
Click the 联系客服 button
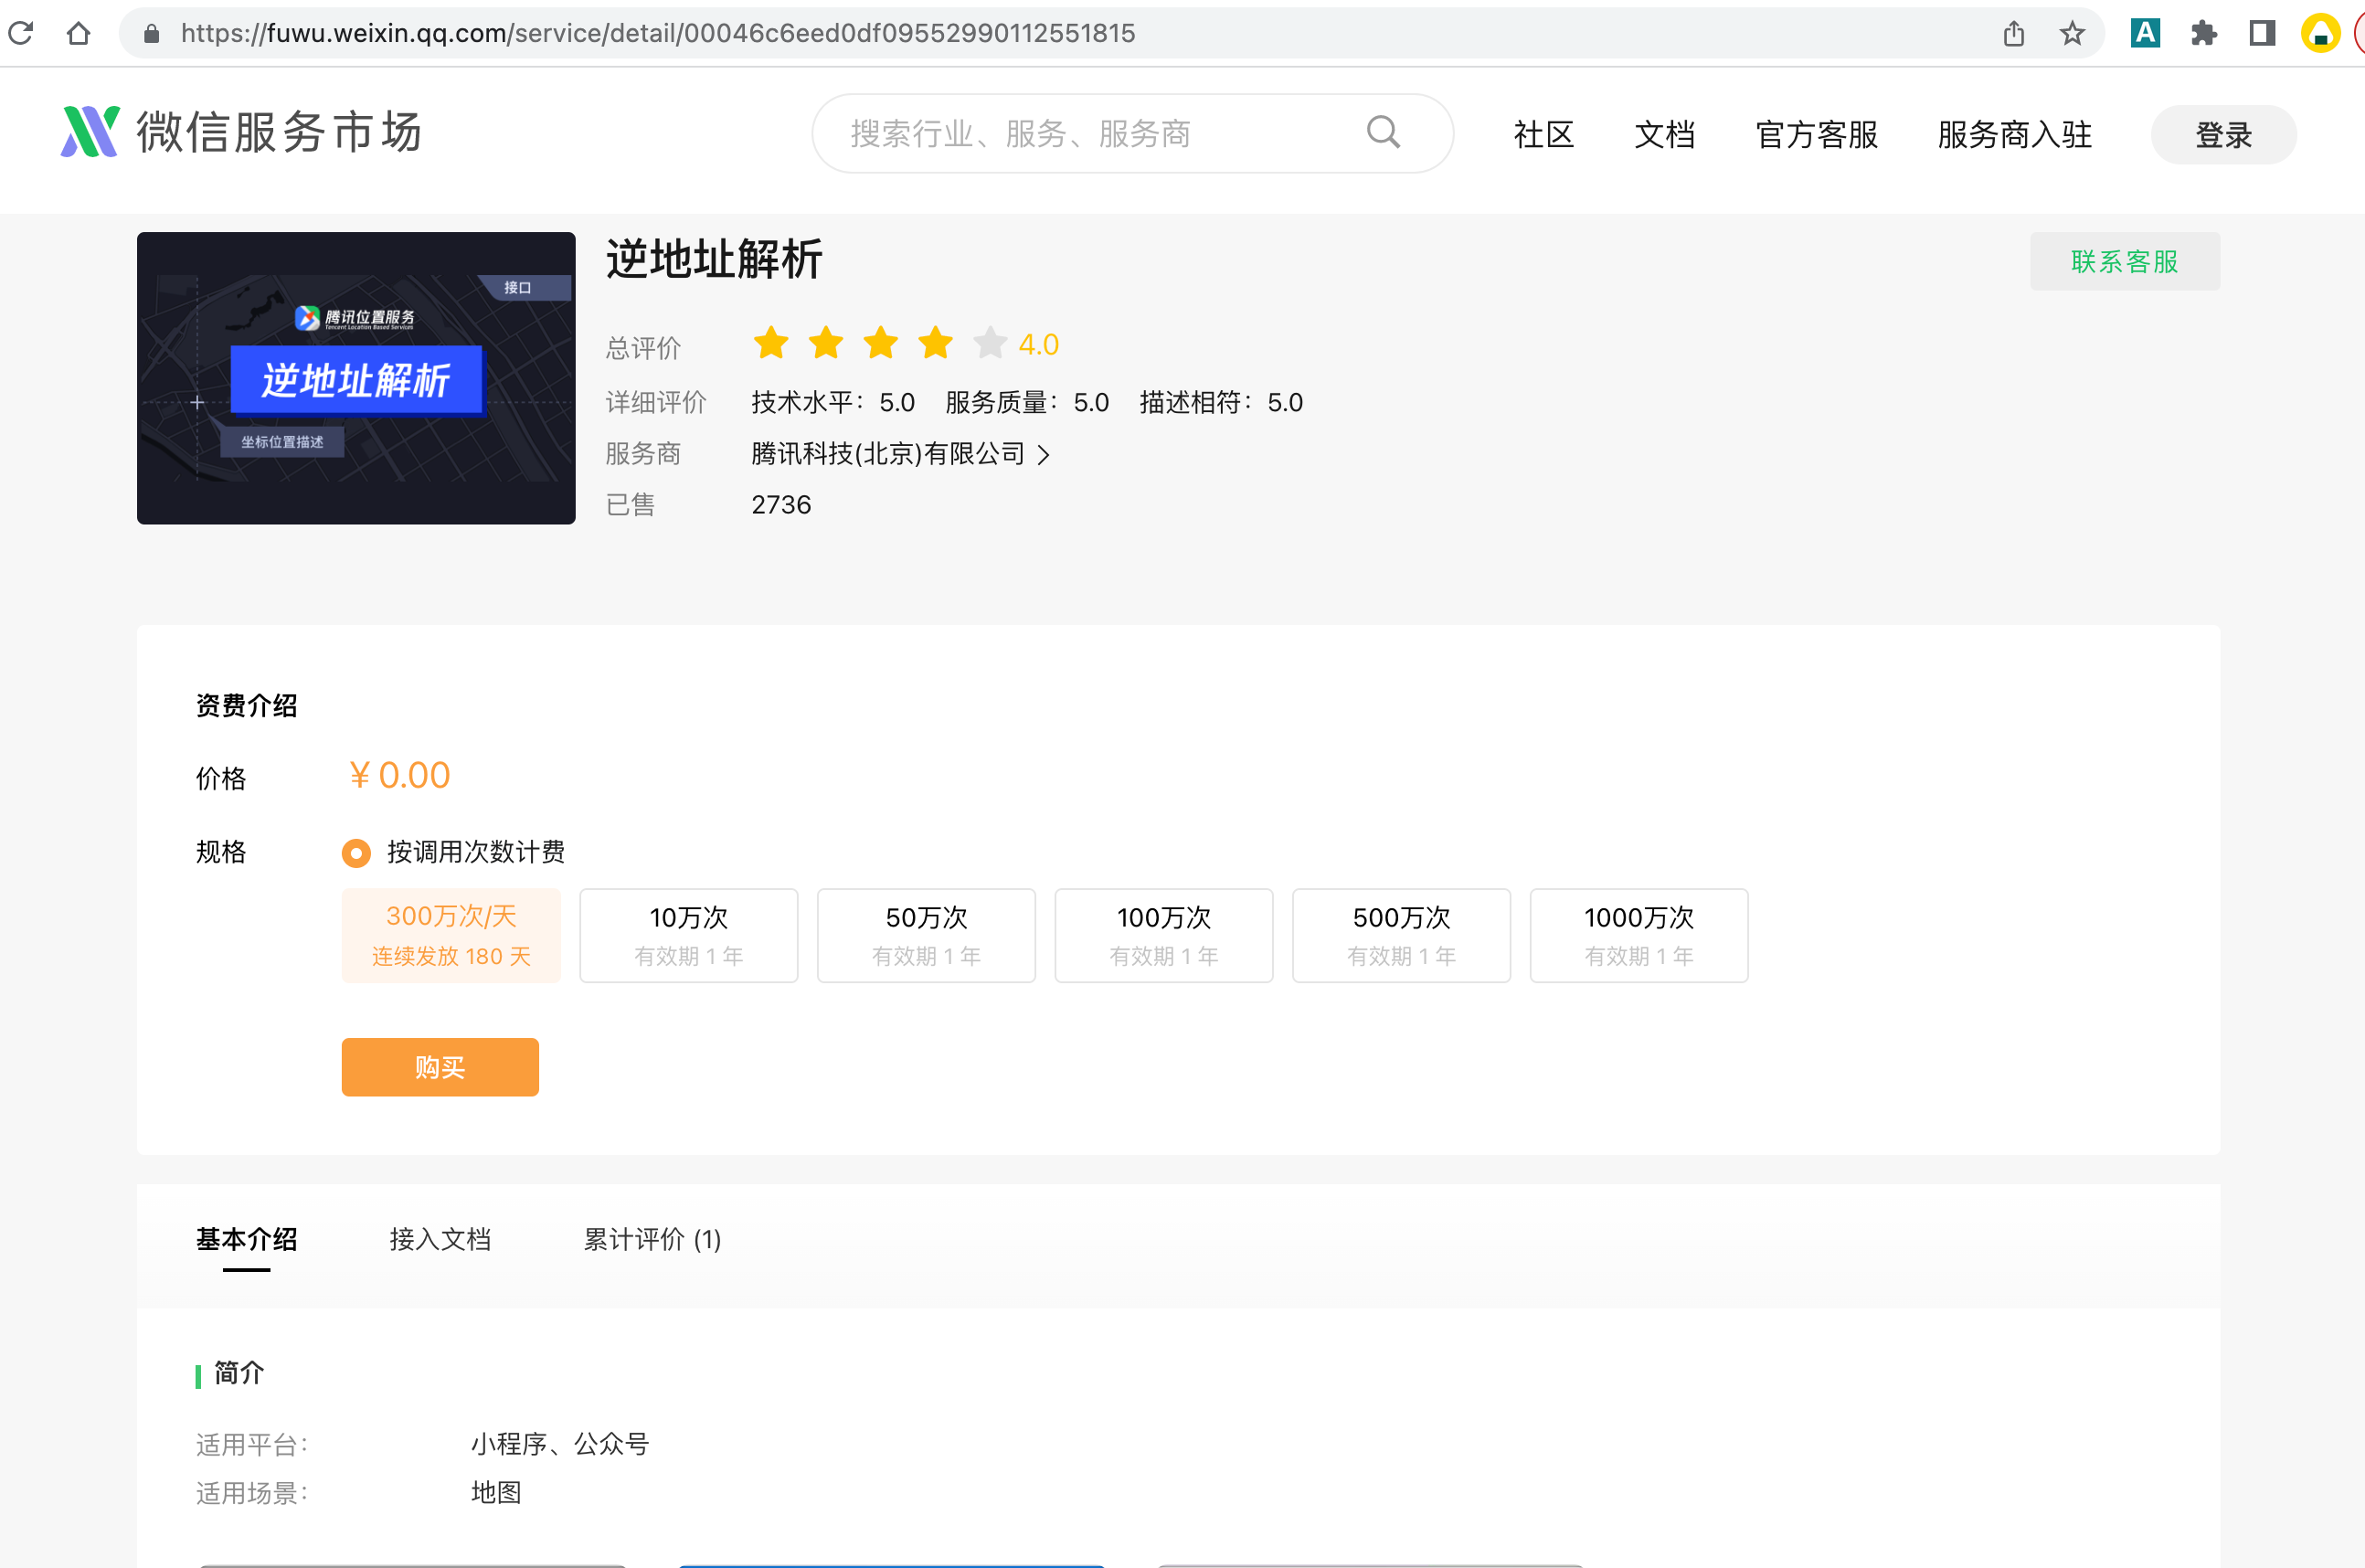click(2124, 262)
